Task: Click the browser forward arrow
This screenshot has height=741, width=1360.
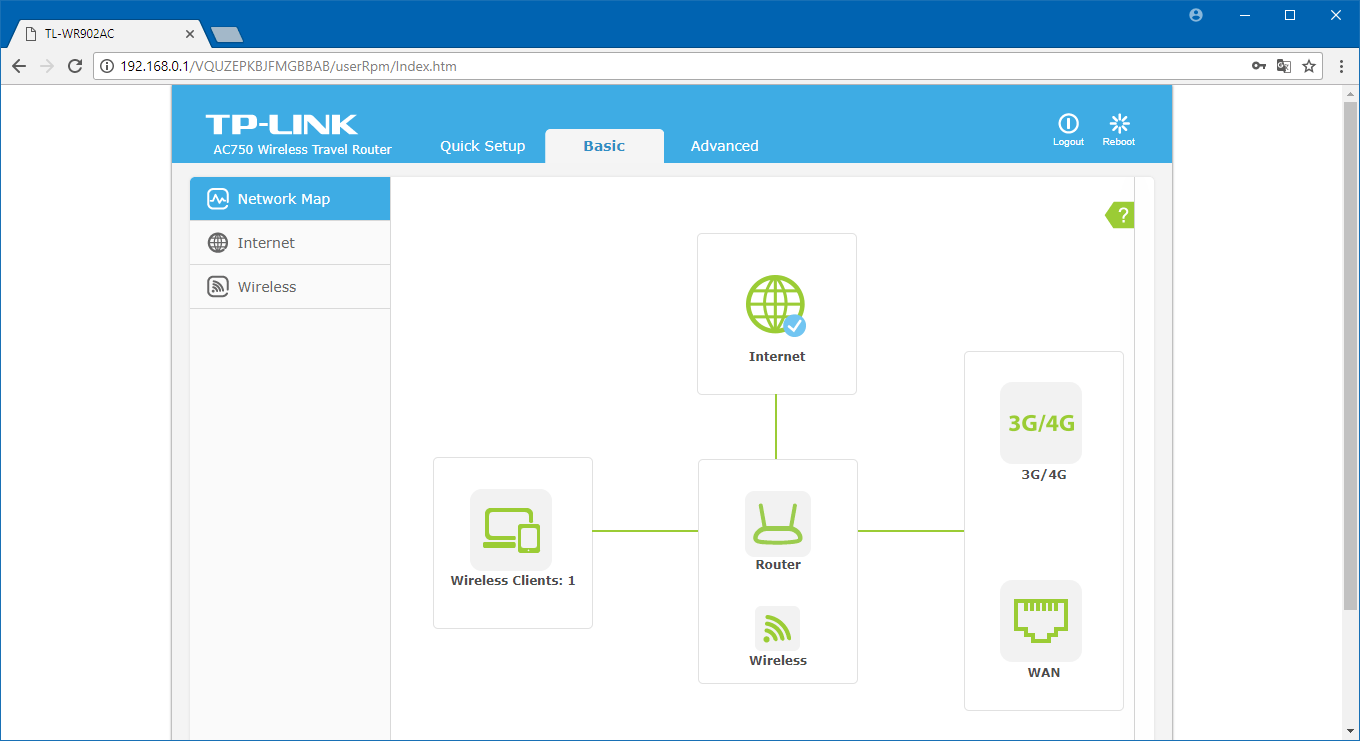Action: pos(47,66)
